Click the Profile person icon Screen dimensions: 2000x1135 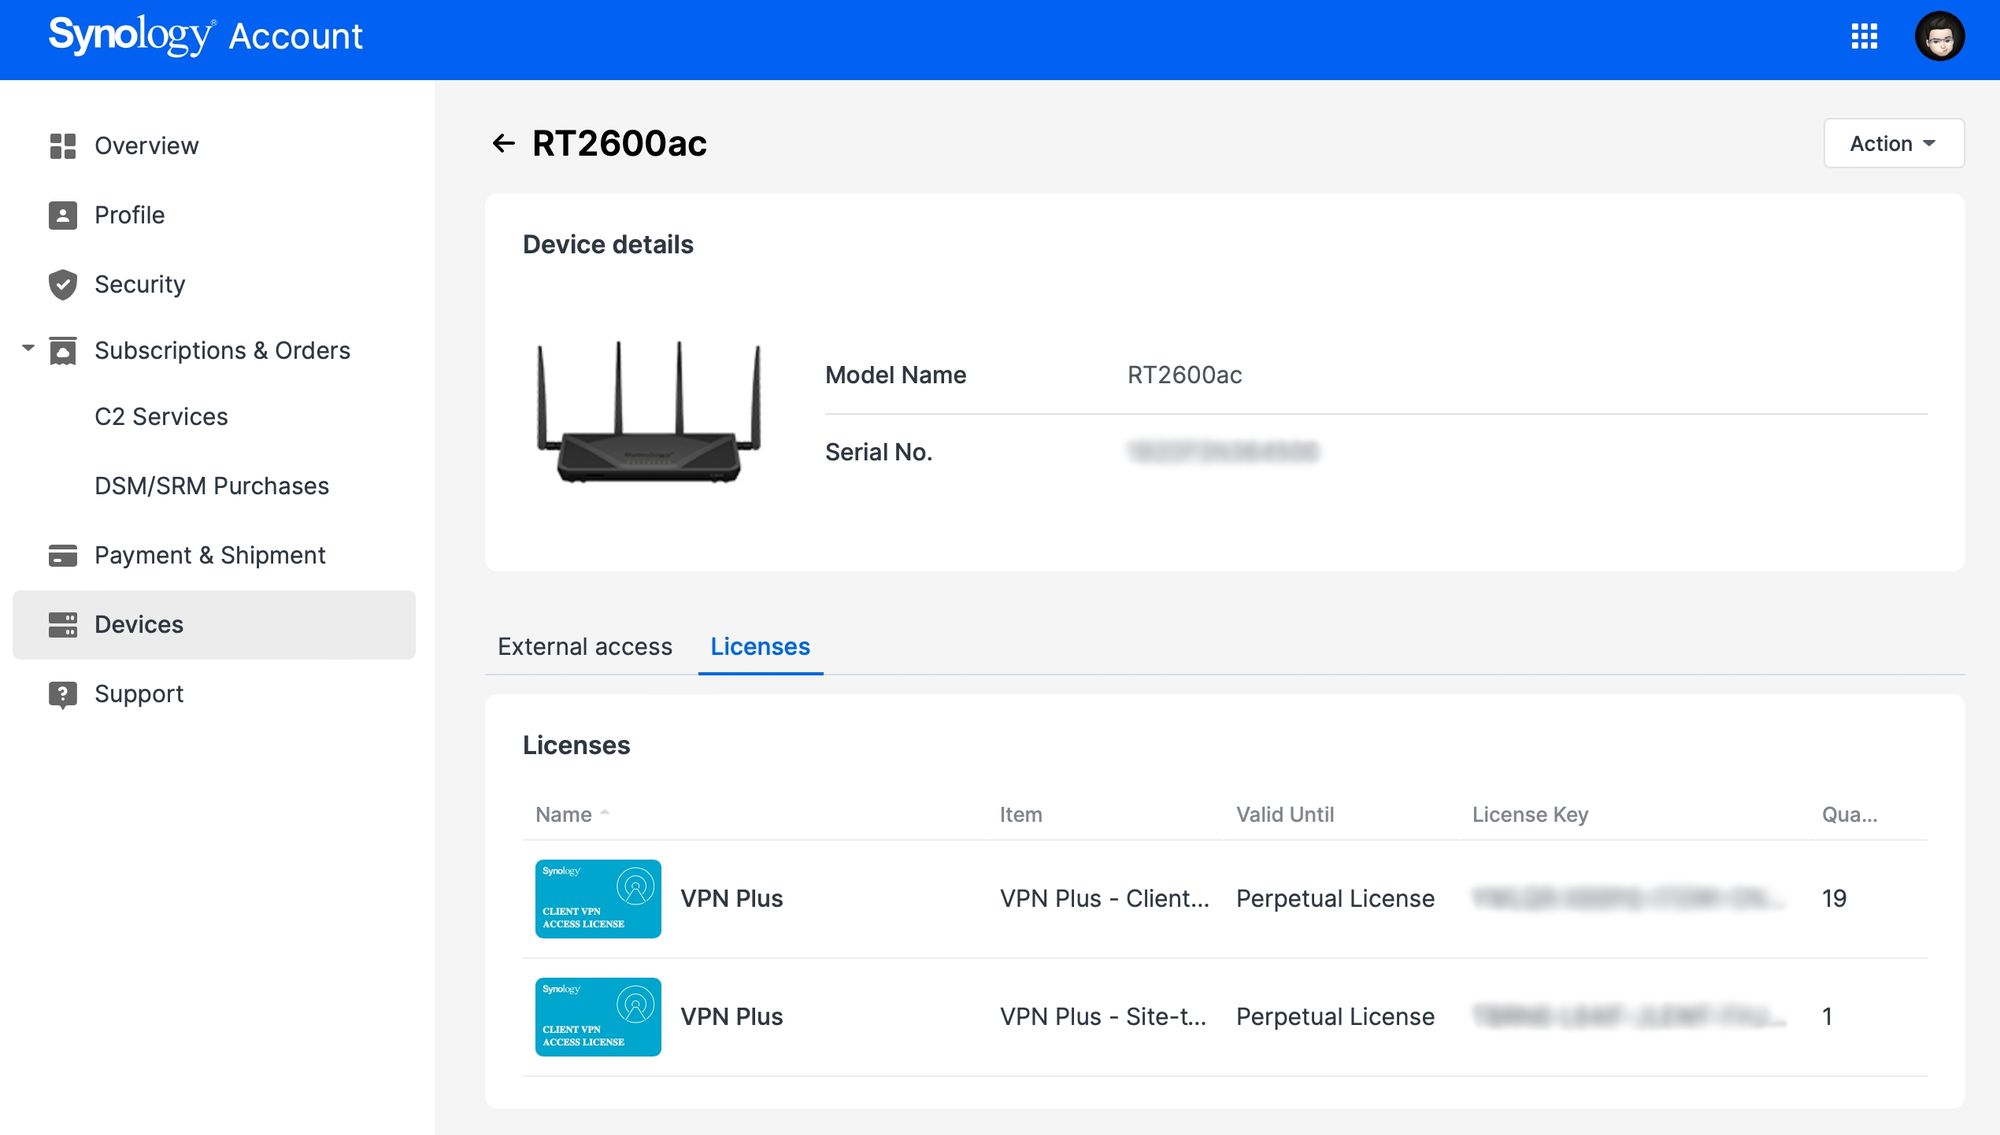point(63,215)
